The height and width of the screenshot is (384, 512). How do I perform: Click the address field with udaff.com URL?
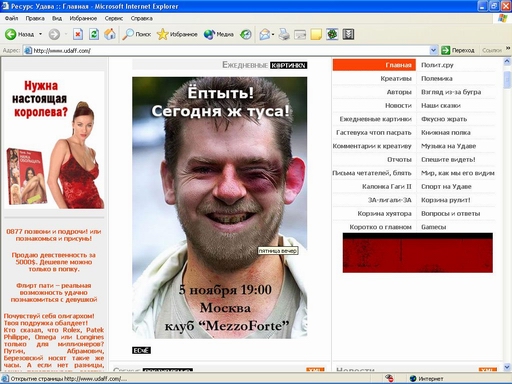click(x=227, y=50)
